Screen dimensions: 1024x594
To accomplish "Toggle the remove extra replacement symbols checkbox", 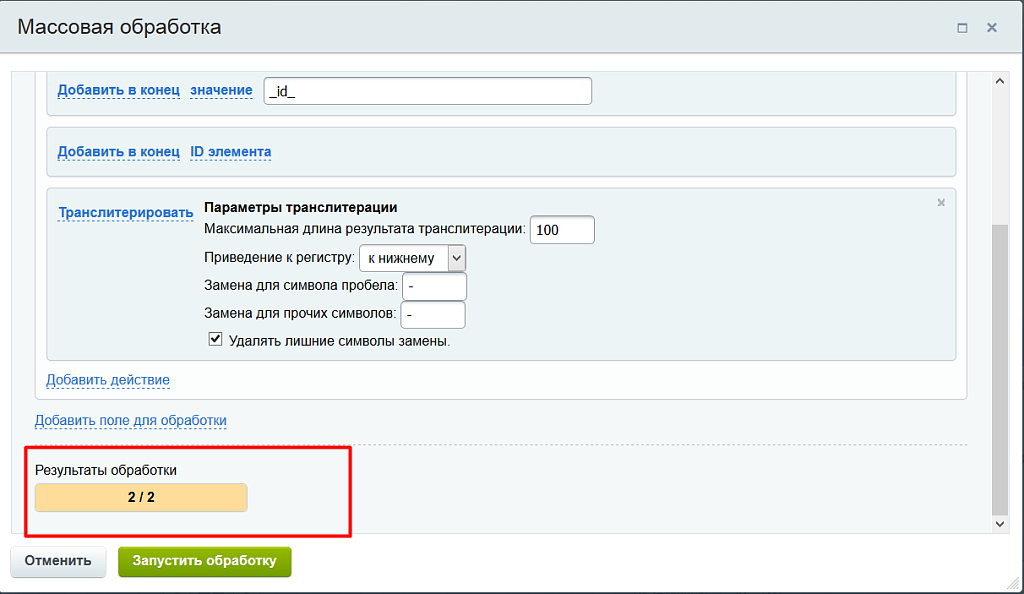I will pyautogui.click(x=215, y=338).
